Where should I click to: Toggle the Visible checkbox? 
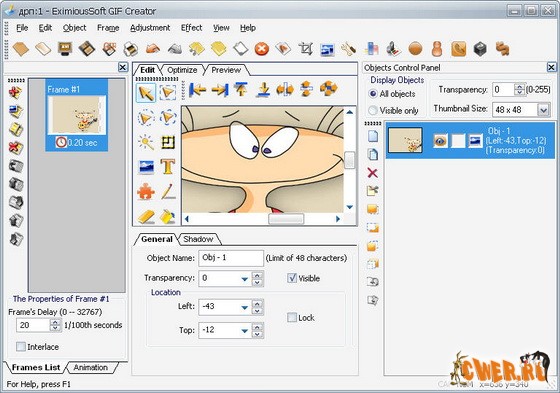pyautogui.click(x=292, y=278)
